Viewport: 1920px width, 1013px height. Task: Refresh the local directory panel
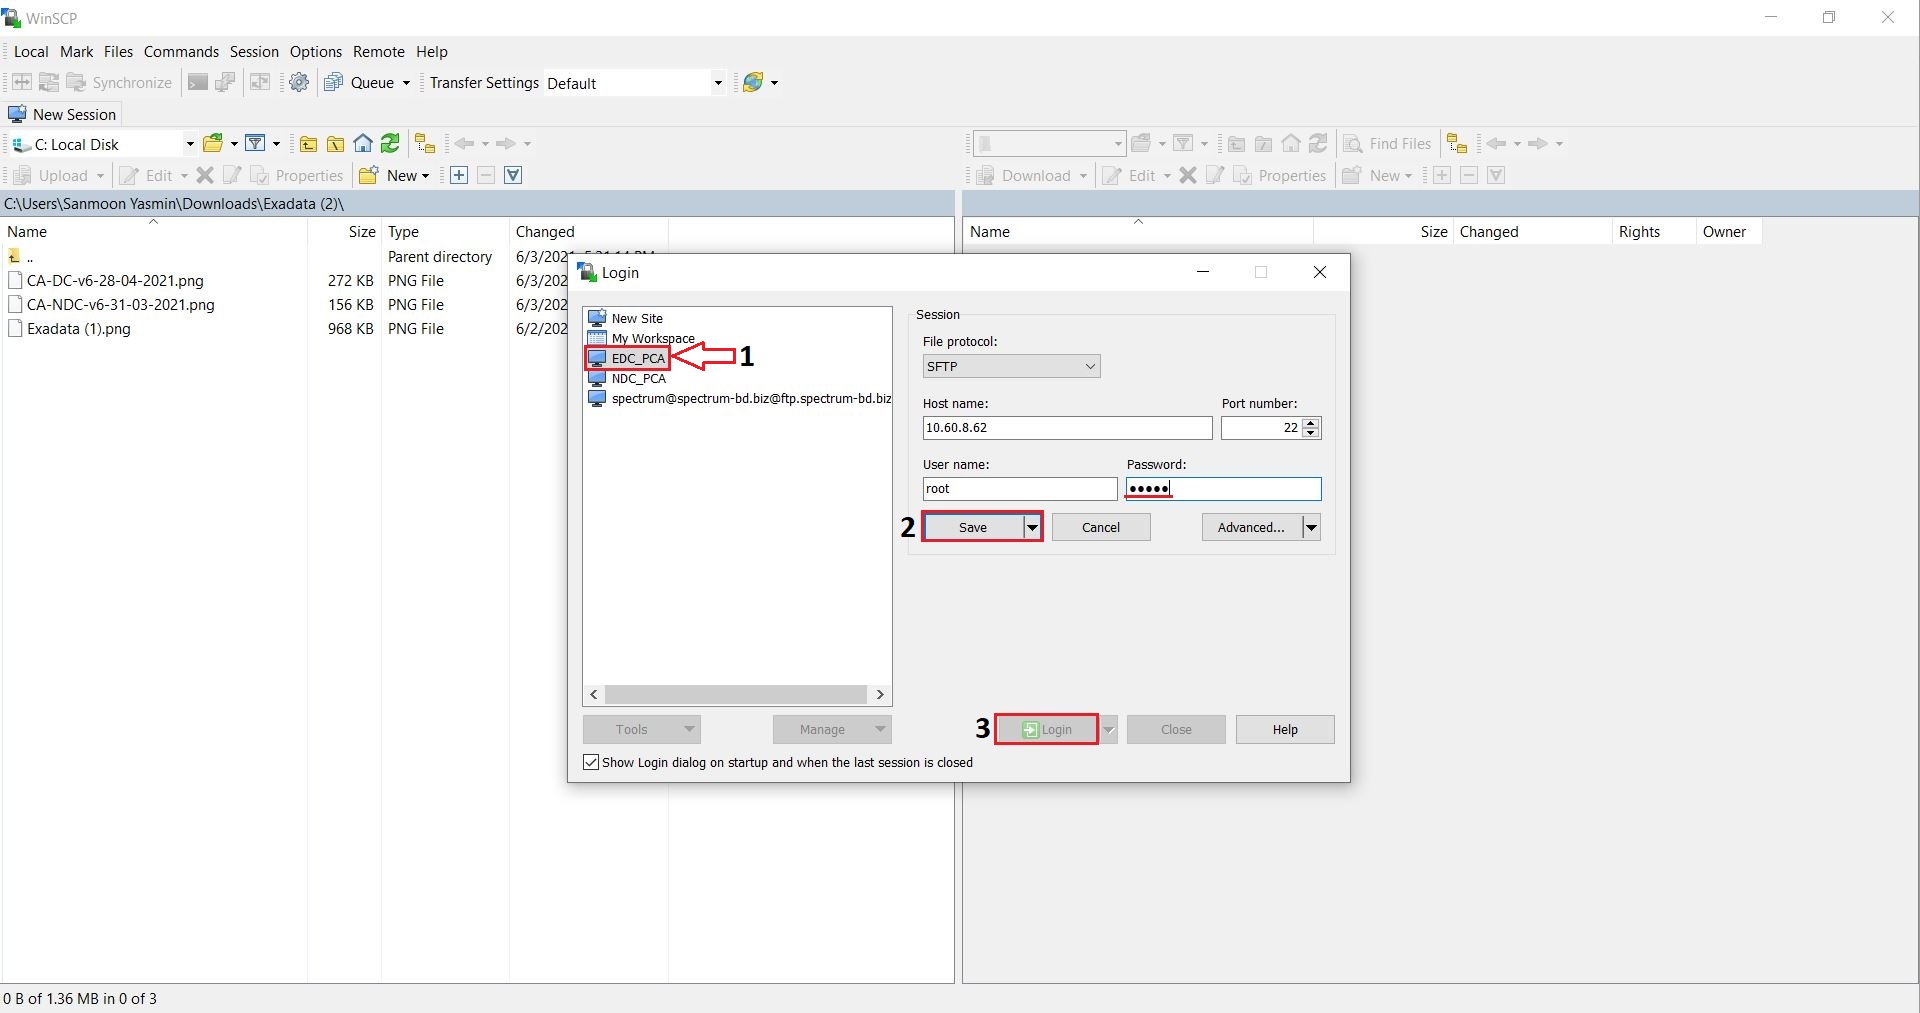coord(390,144)
